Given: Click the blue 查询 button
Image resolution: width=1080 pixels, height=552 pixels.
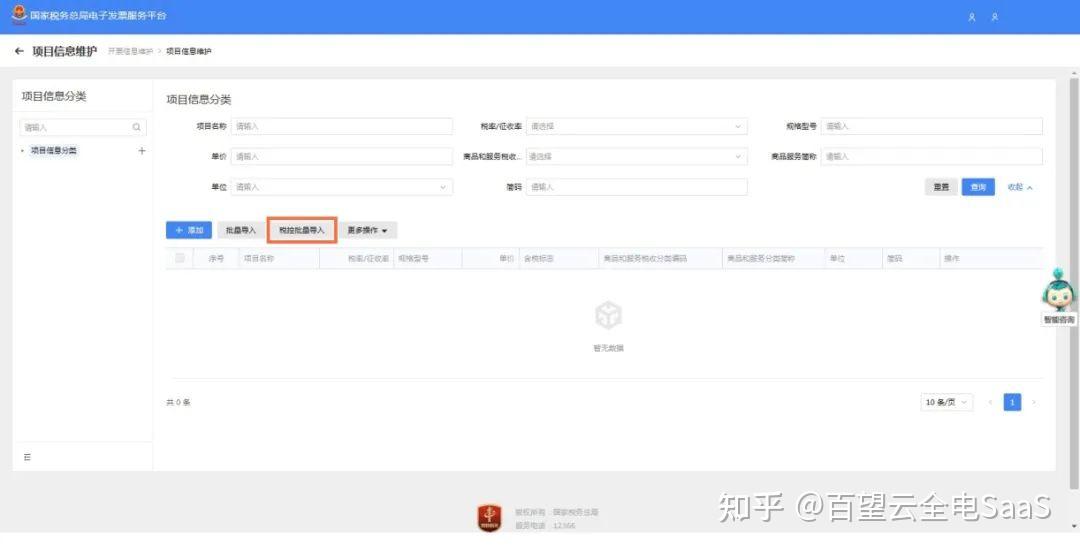Looking at the screenshot, I should [978, 187].
